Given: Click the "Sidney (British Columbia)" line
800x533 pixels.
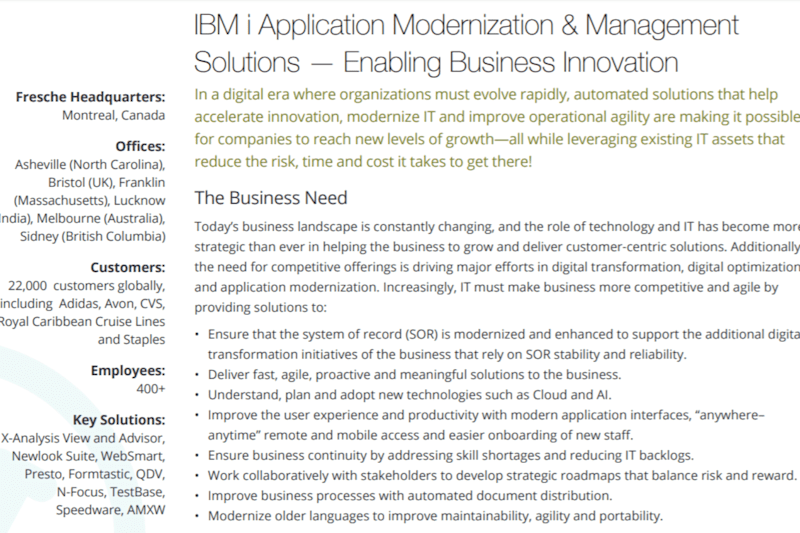Looking at the screenshot, I should point(93,237).
